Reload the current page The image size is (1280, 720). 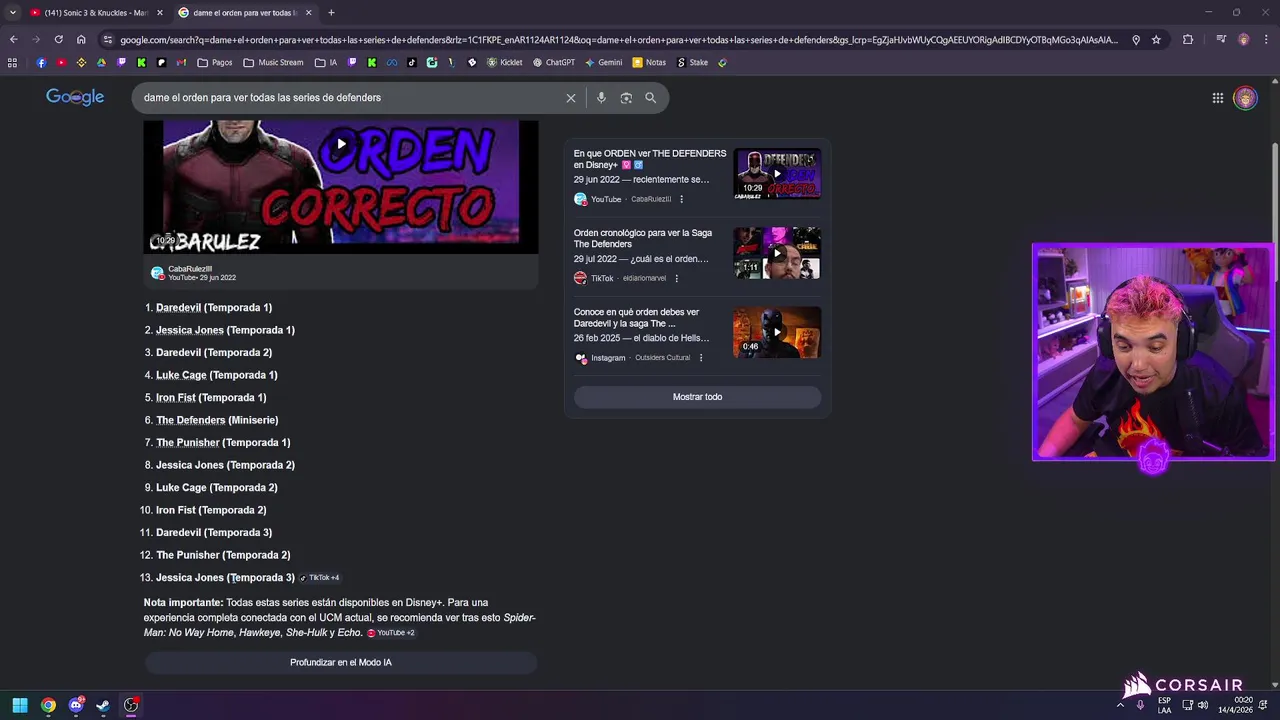tap(59, 40)
